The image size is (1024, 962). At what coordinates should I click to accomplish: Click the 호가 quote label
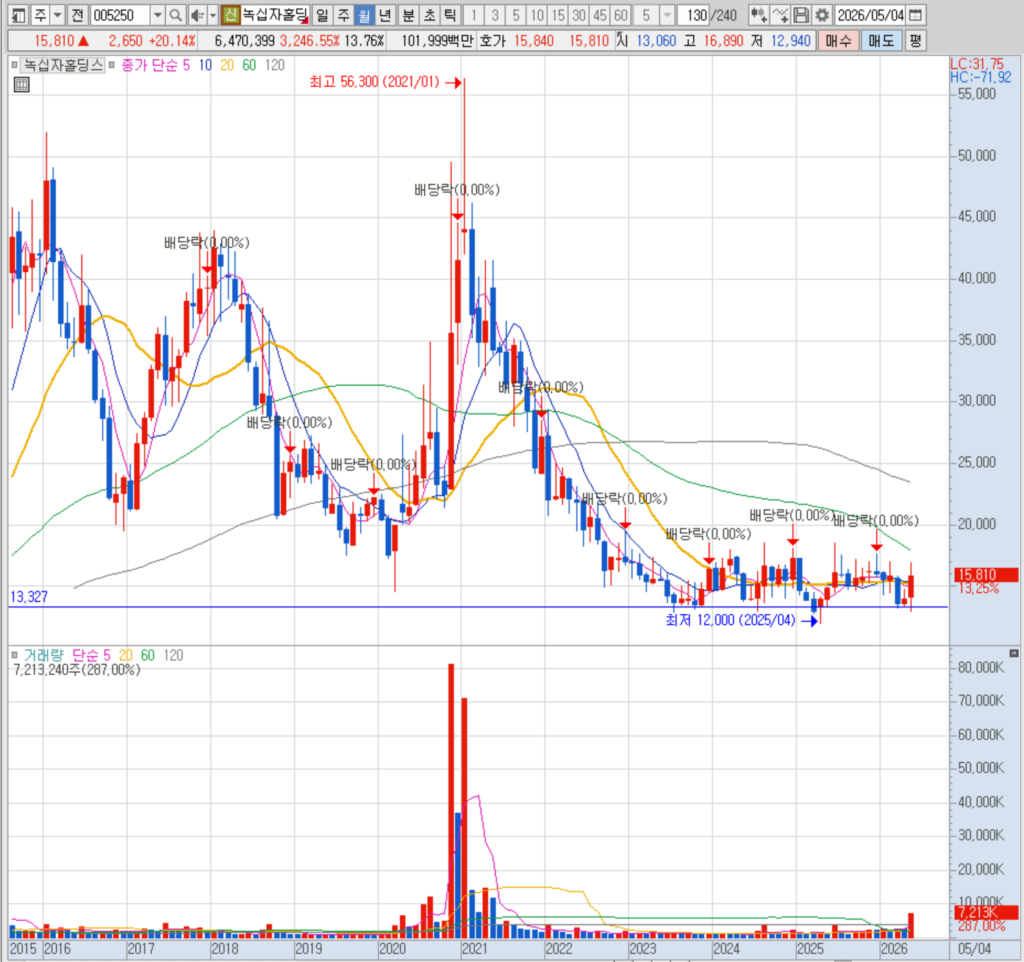[x=492, y=41]
